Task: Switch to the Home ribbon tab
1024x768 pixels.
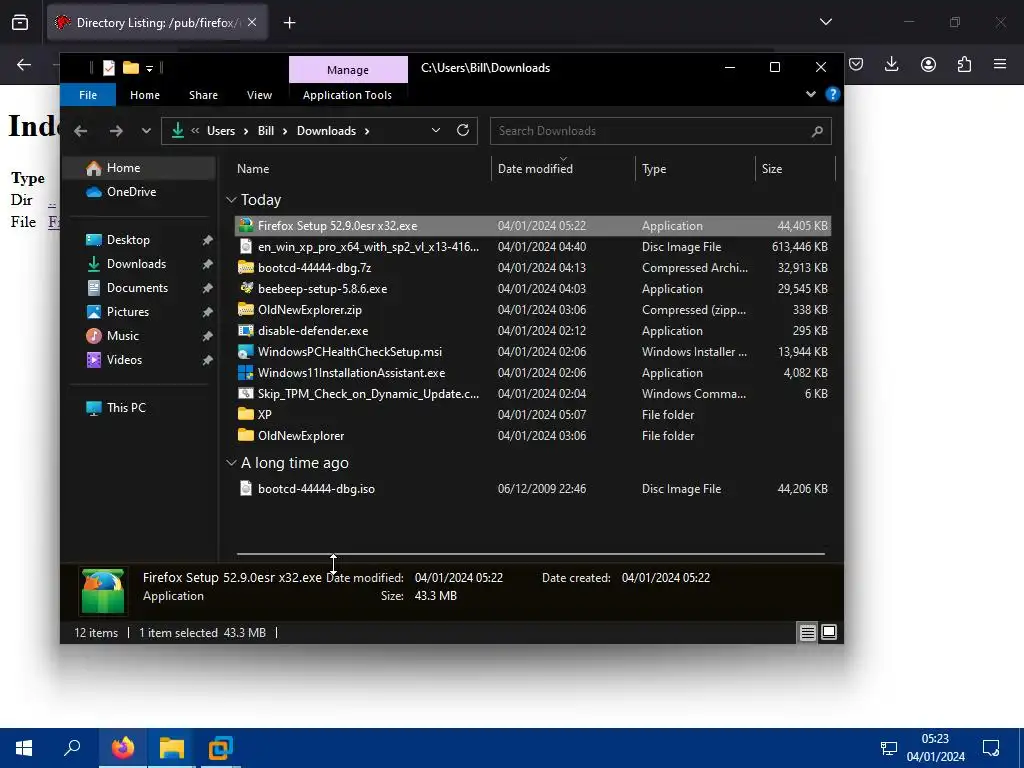Action: pos(145,95)
